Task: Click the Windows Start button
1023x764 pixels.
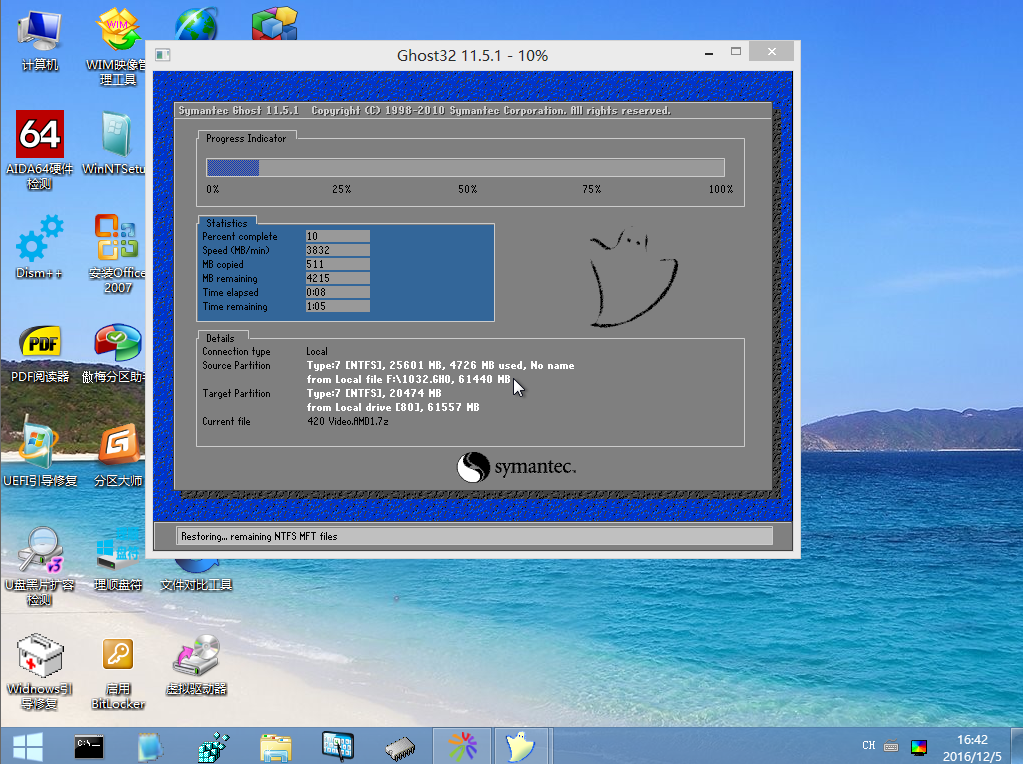Action: tap(28, 746)
